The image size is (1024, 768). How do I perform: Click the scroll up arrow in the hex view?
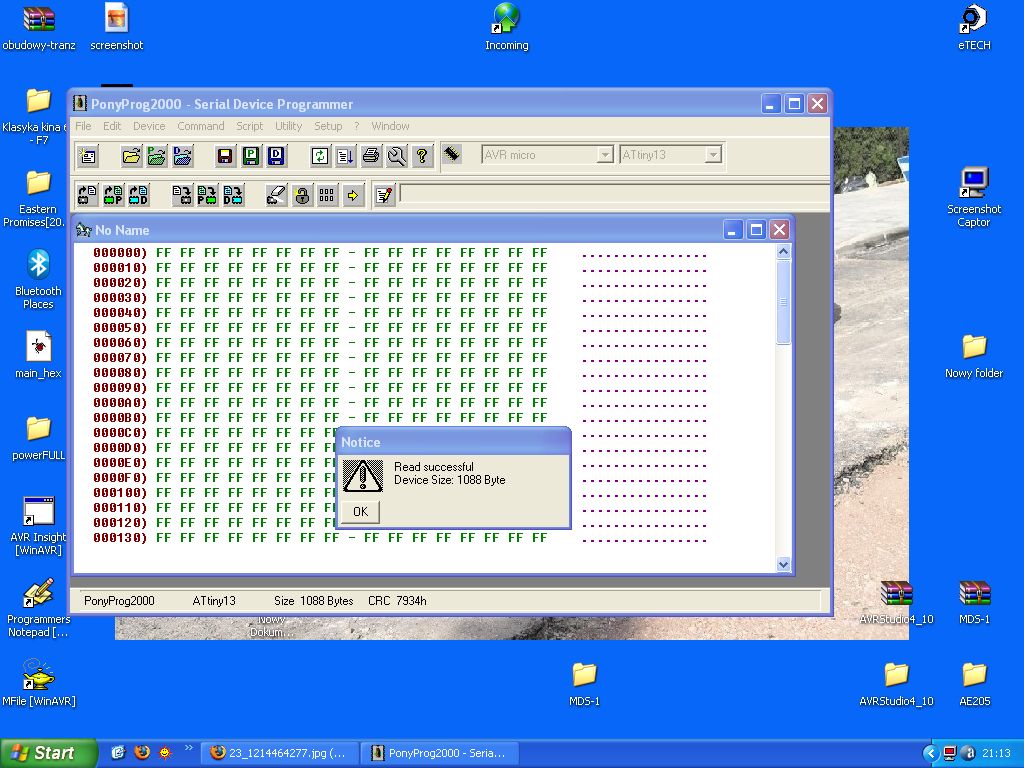coord(784,251)
